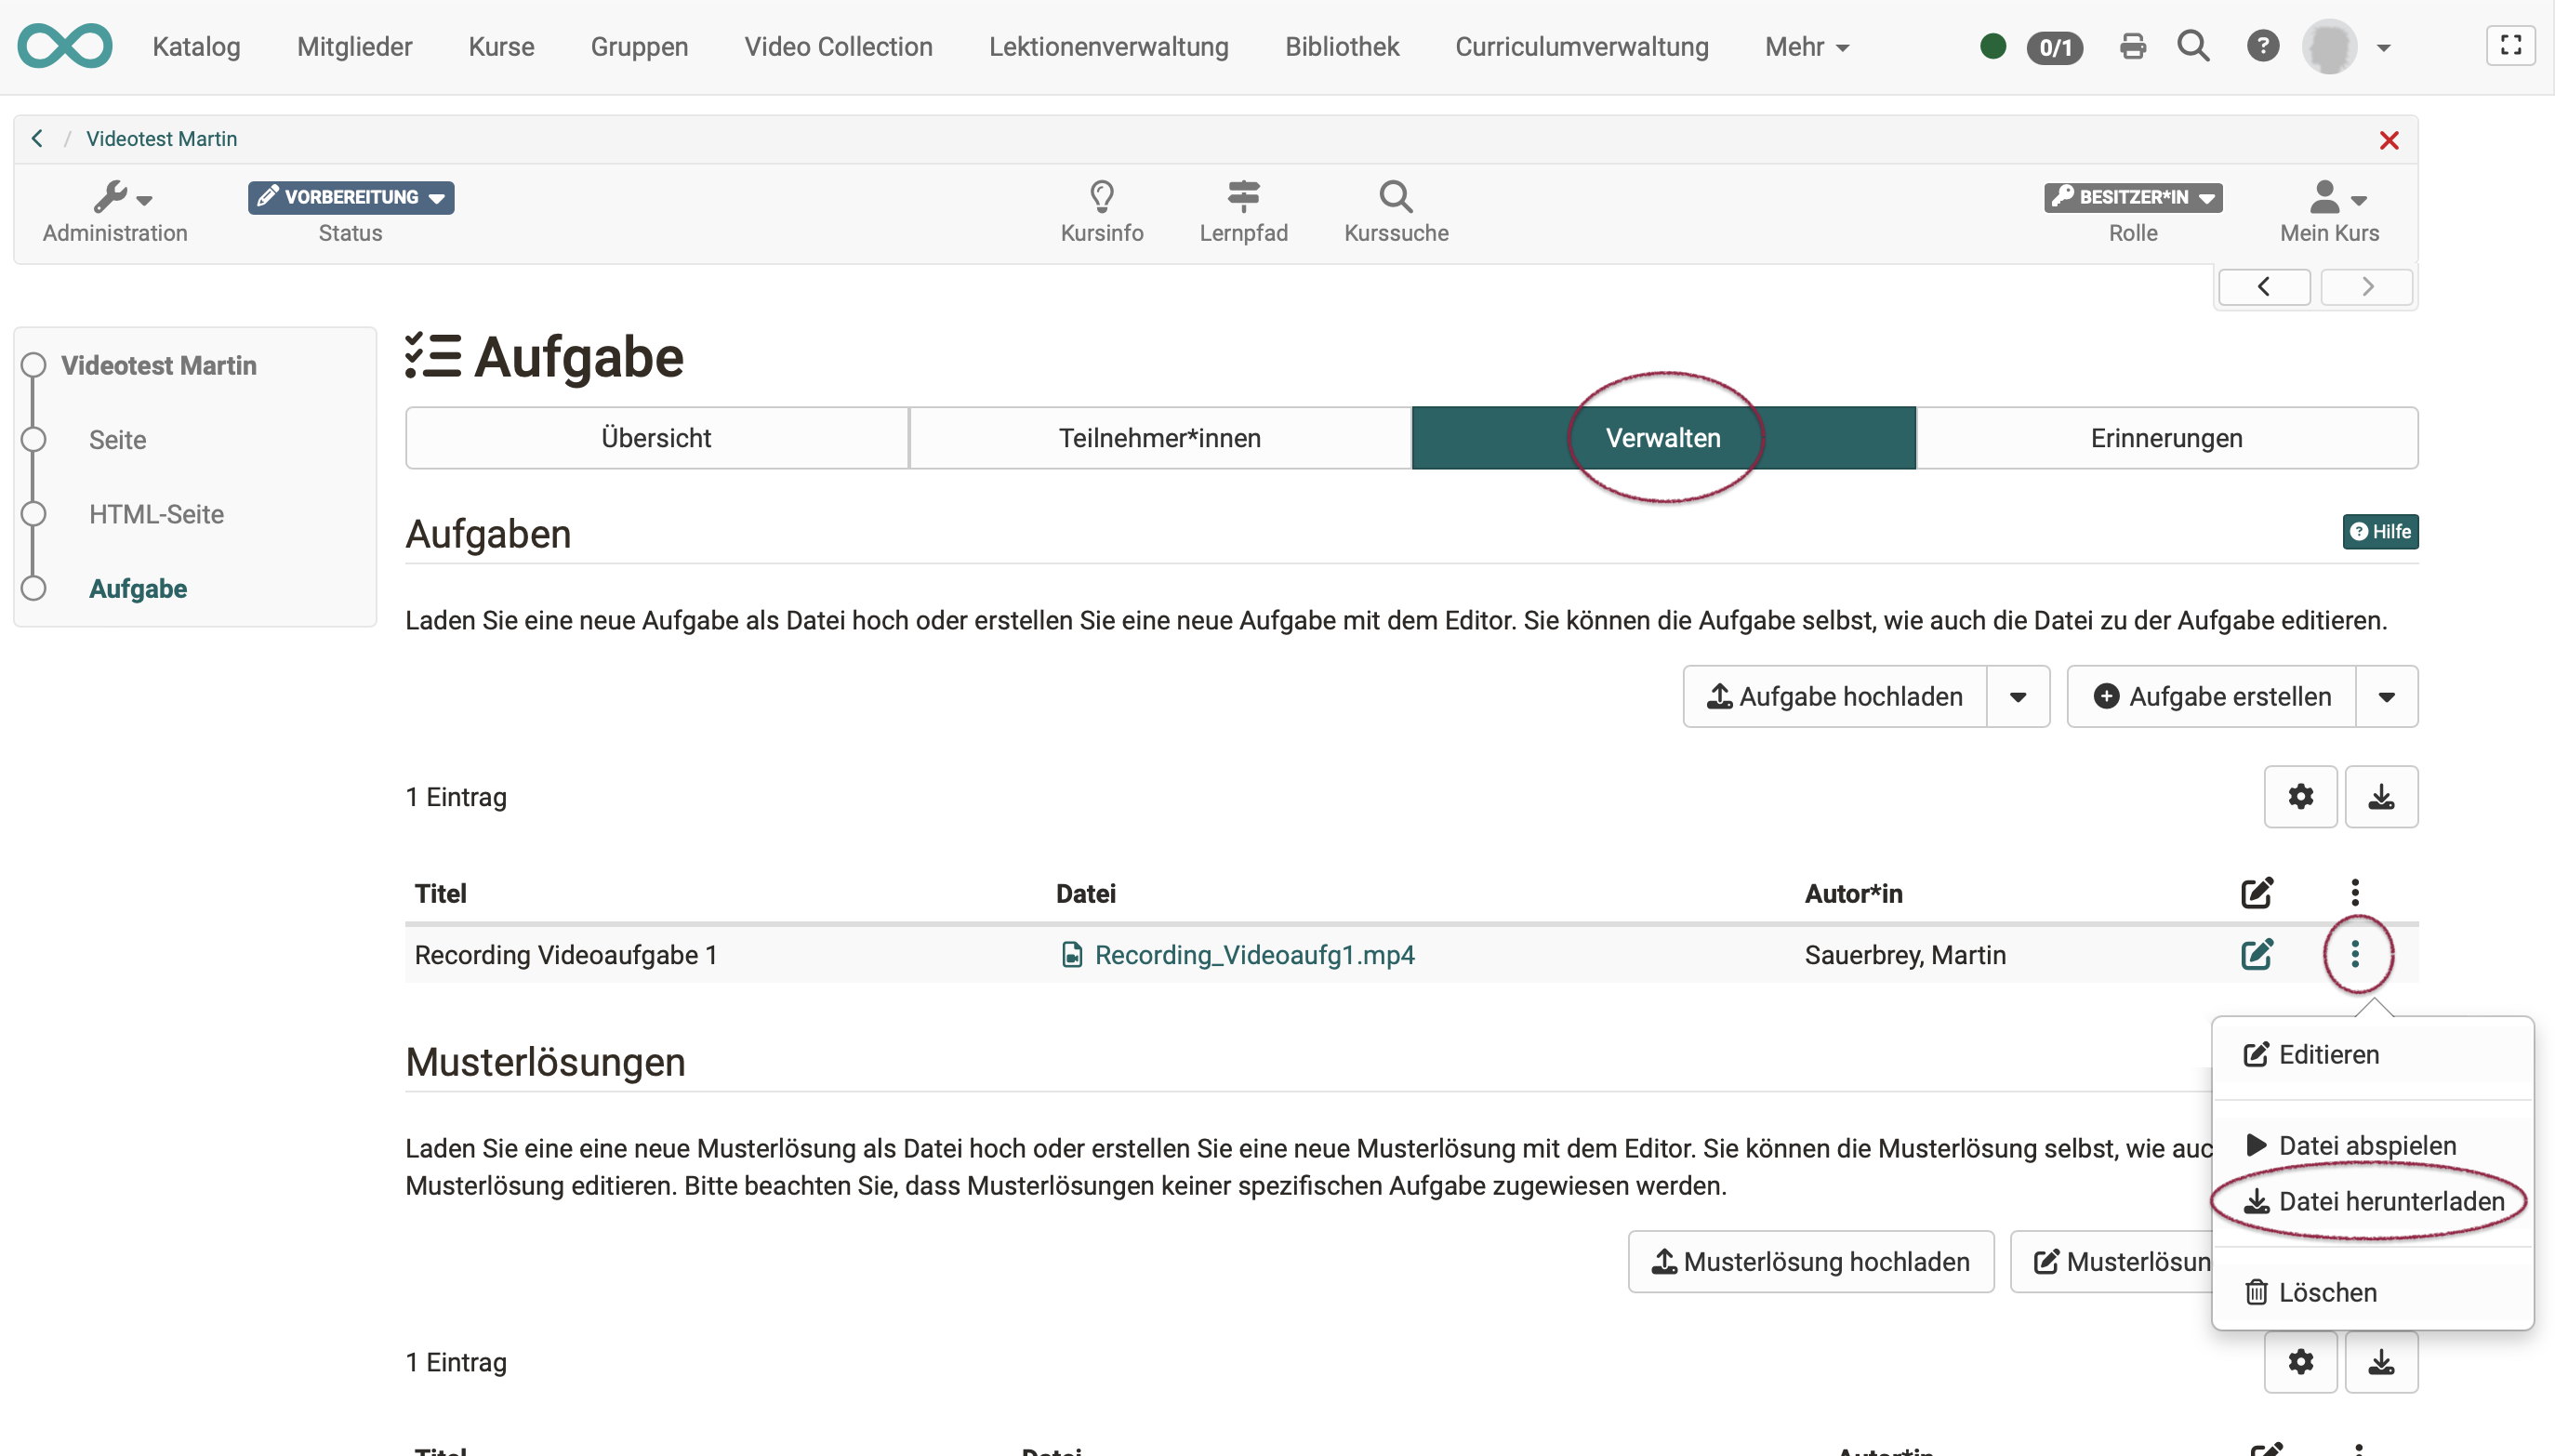Open the Recording_Videoaufg1.mp4 file link

pos(1253,955)
